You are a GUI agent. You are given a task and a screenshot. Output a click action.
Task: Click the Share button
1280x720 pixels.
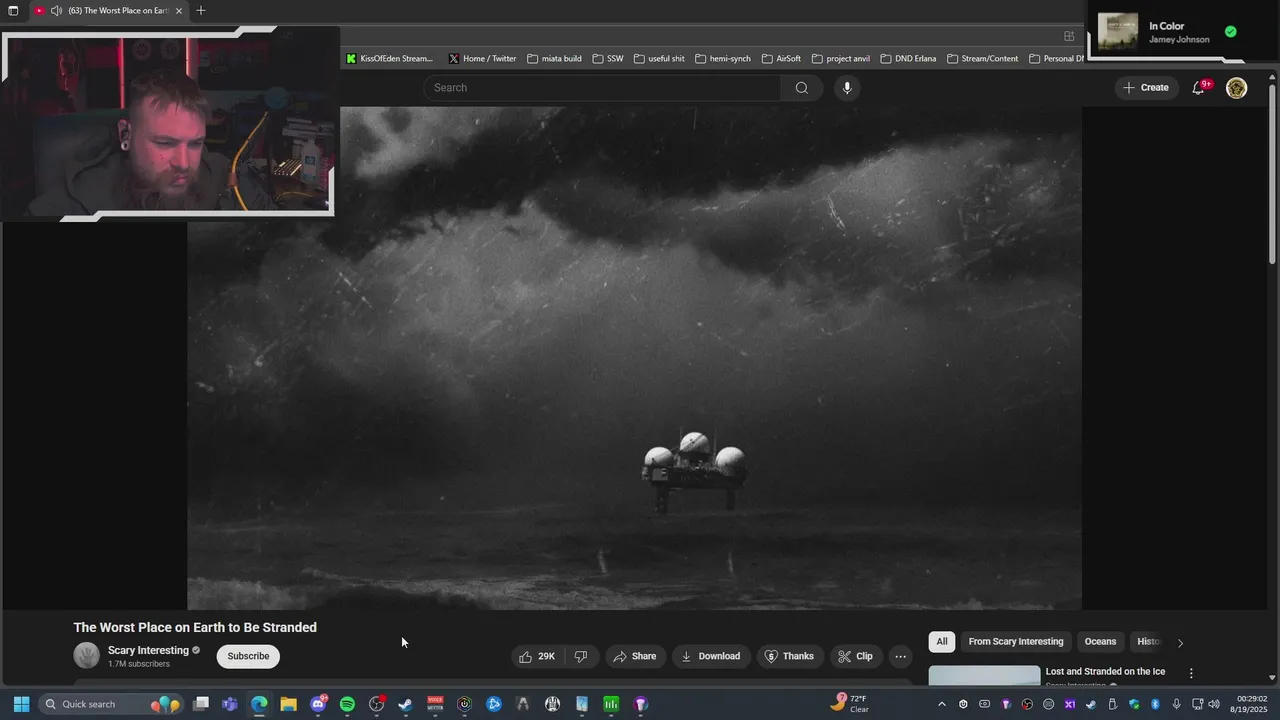[634, 656]
